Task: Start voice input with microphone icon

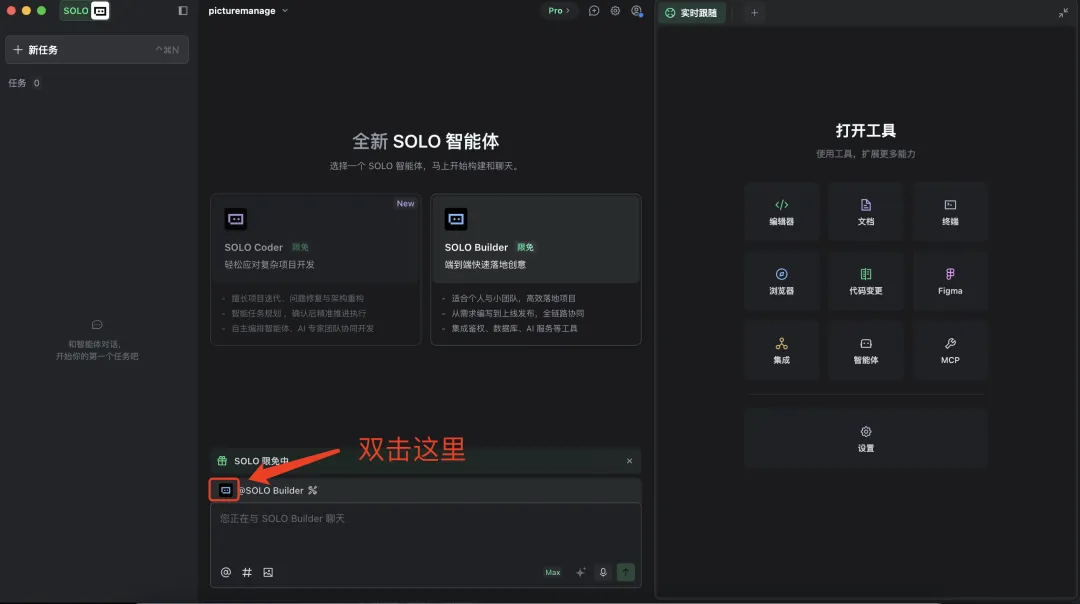Action: pyautogui.click(x=603, y=572)
